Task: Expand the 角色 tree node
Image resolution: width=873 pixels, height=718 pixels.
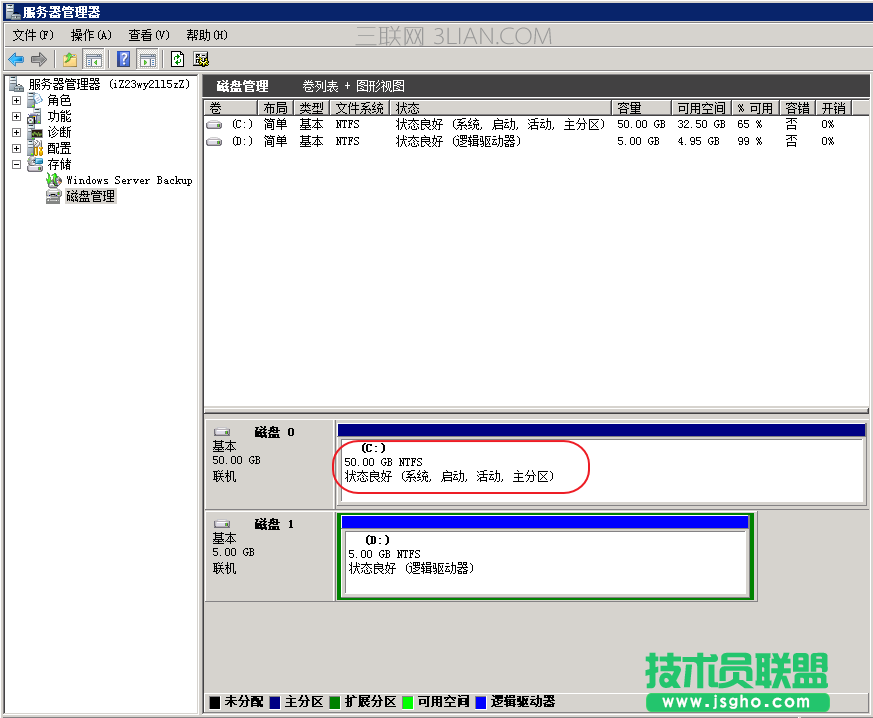Action: 16,100
